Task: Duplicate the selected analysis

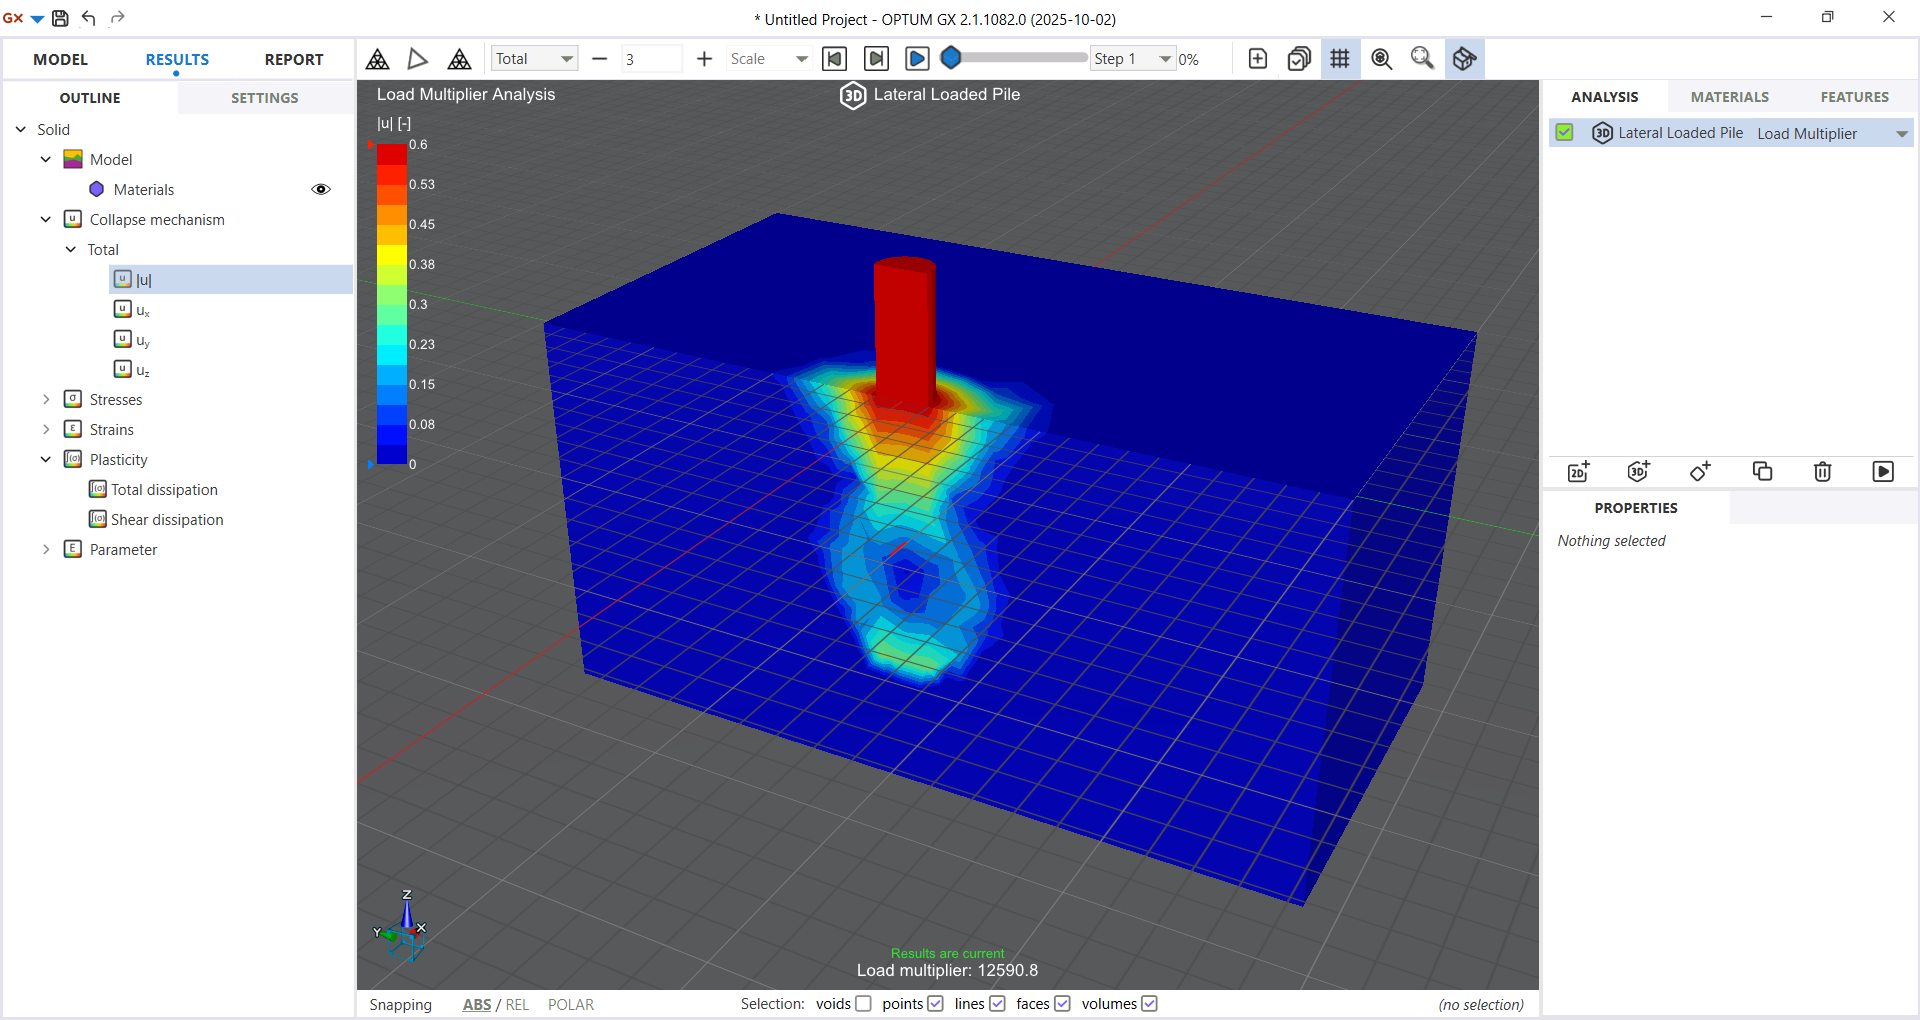Action: click(1762, 471)
